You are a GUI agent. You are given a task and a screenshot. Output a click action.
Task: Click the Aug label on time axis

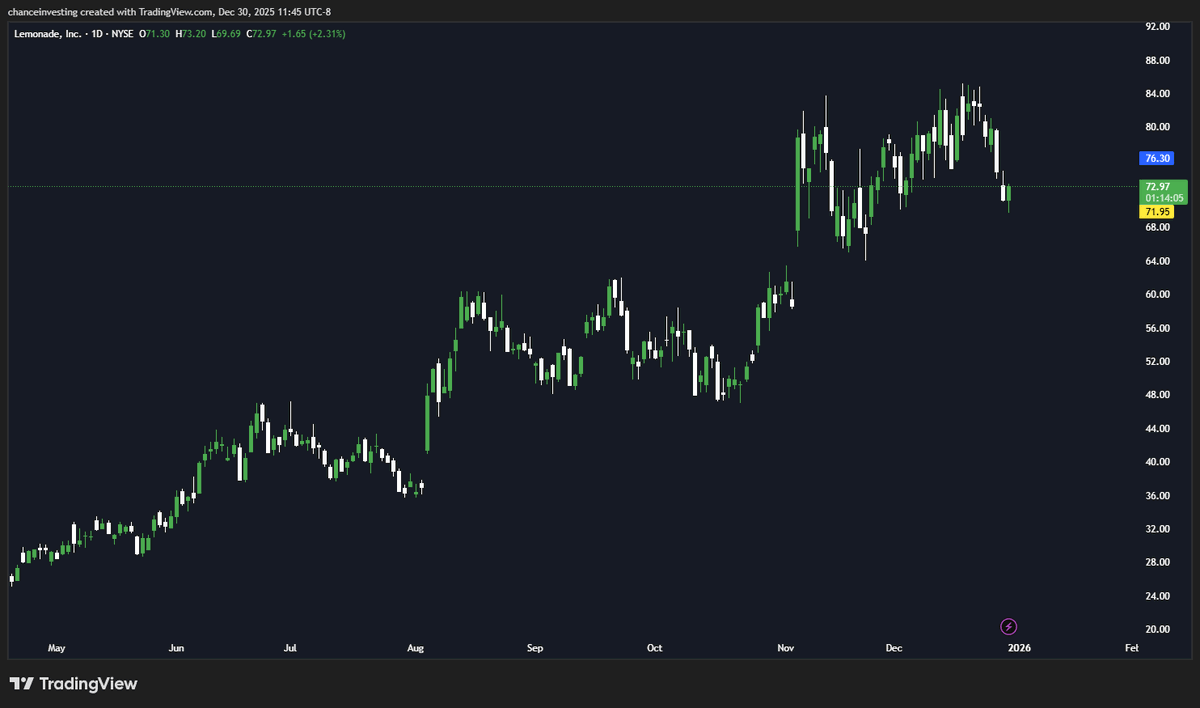pos(416,649)
